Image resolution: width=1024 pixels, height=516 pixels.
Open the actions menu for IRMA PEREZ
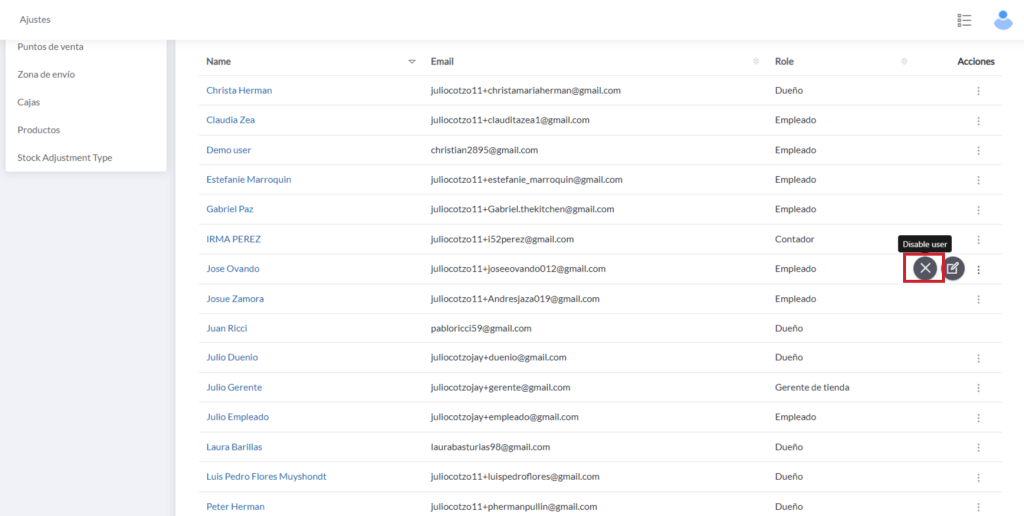click(x=978, y=240)
